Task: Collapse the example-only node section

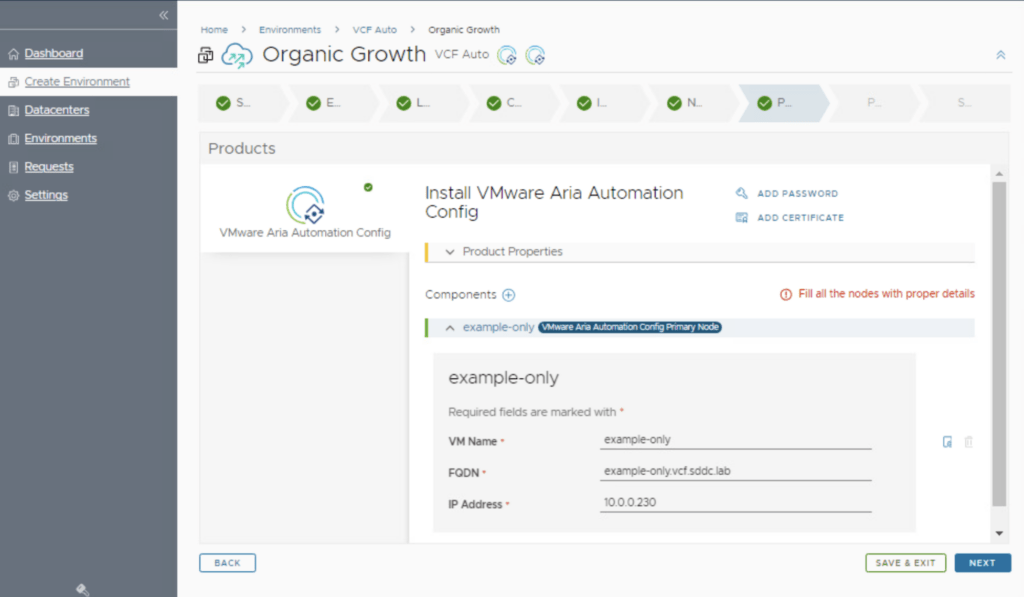Action: tap(450, 327)
